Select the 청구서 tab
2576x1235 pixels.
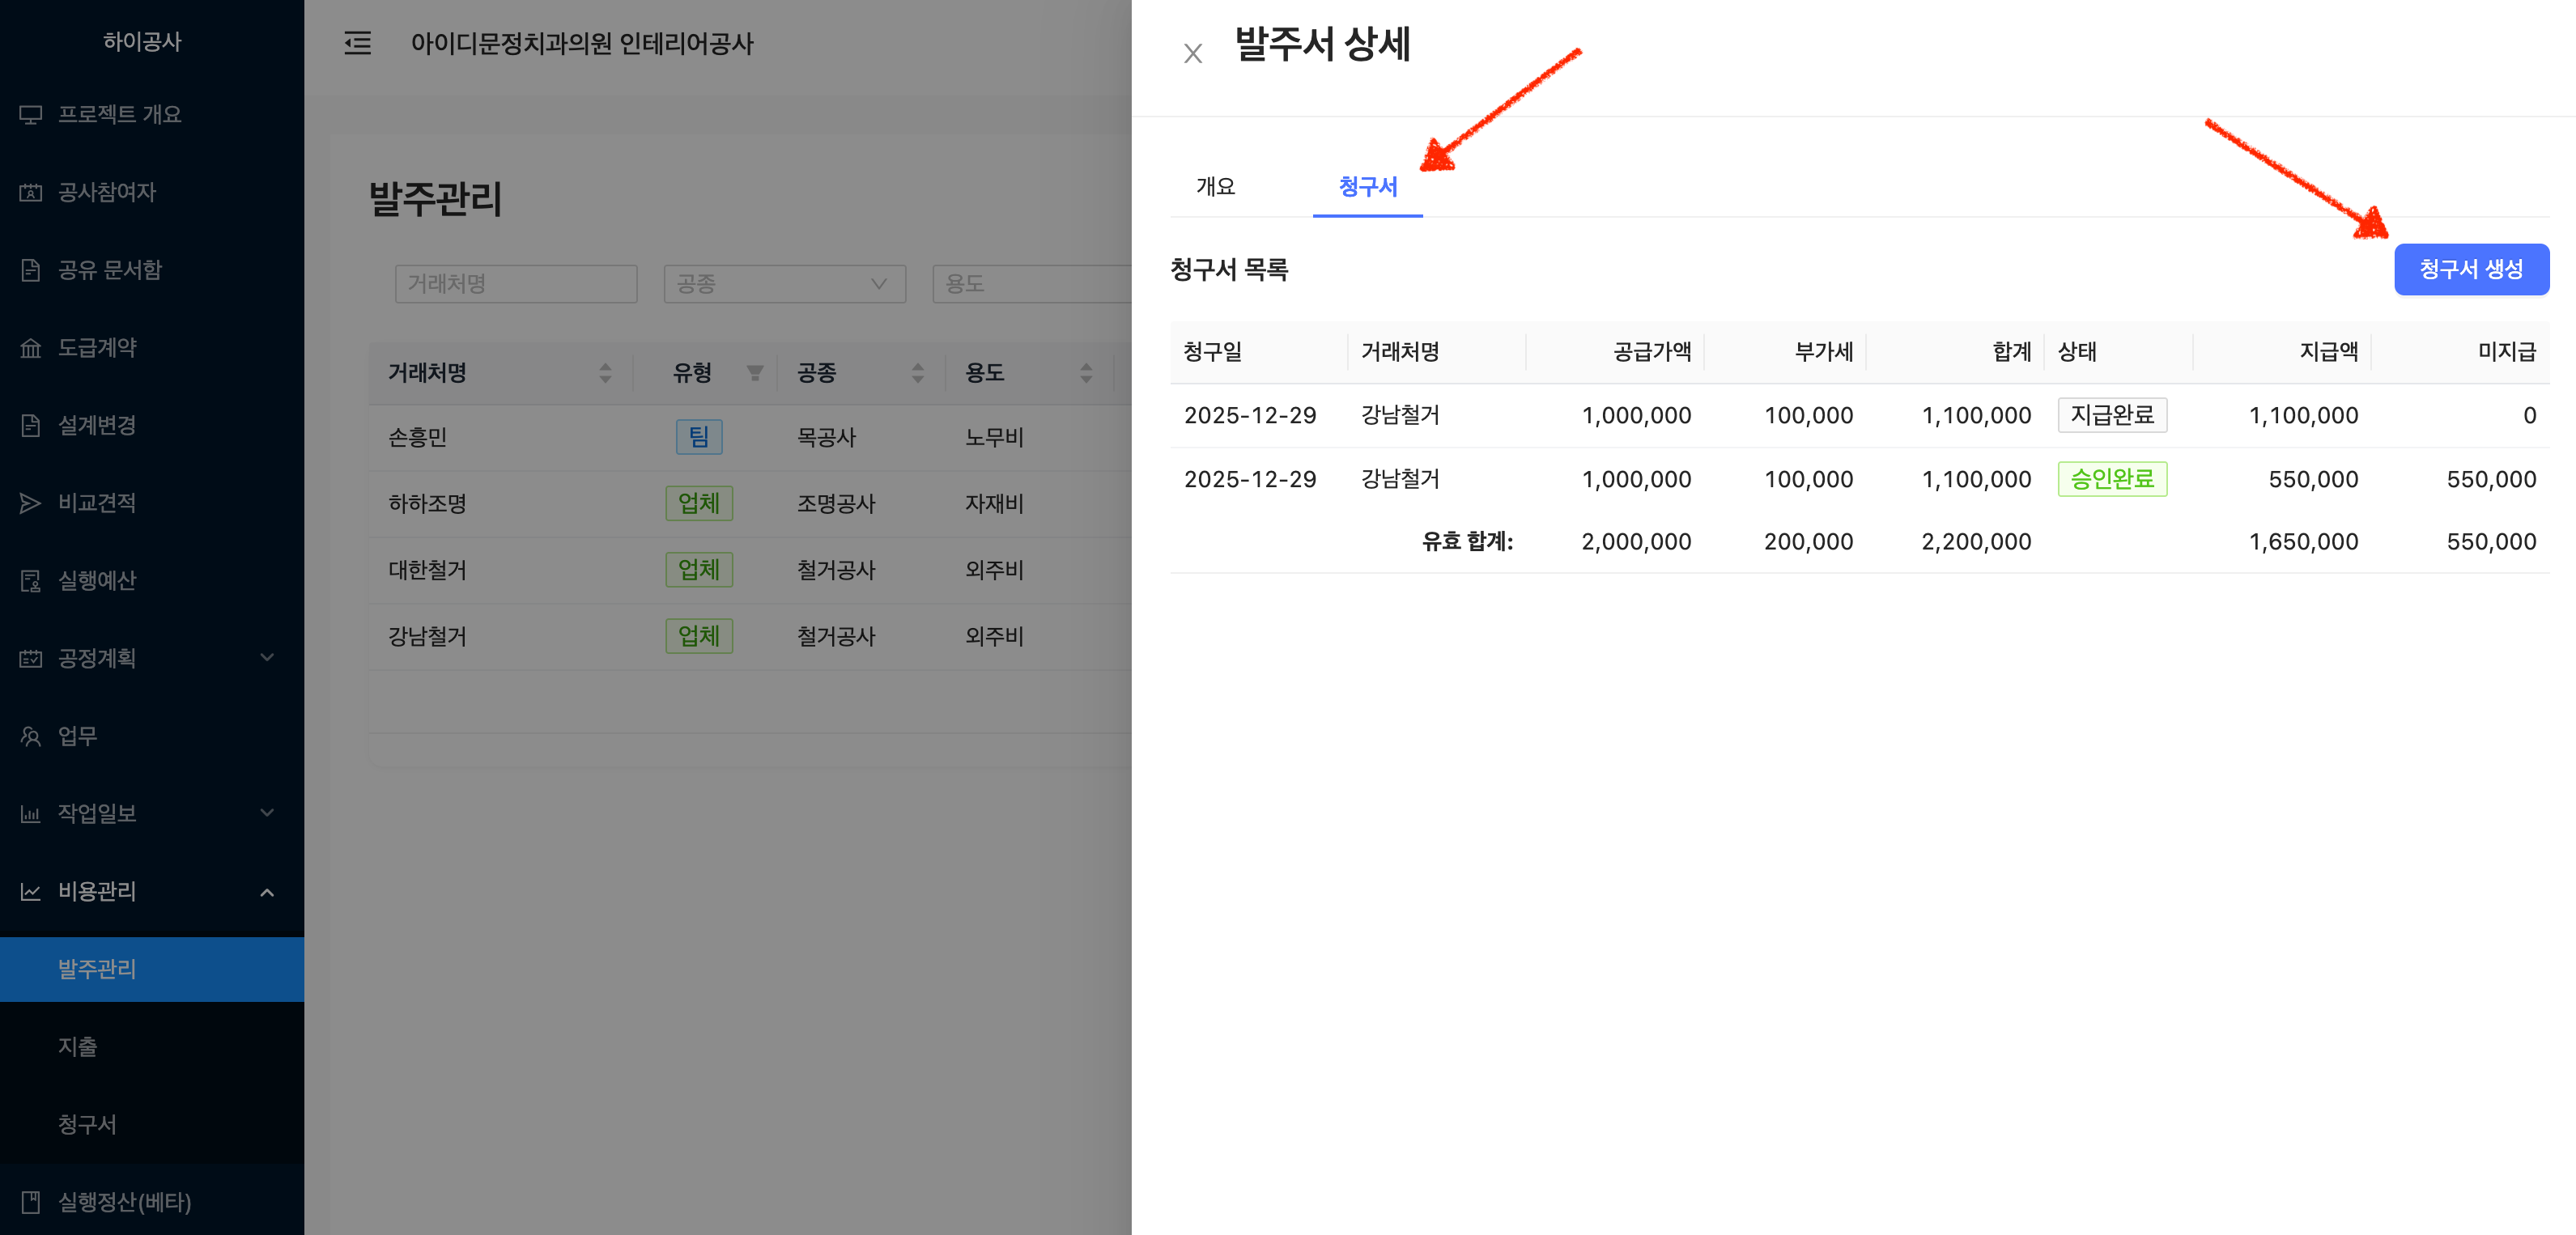[1367, 186]
